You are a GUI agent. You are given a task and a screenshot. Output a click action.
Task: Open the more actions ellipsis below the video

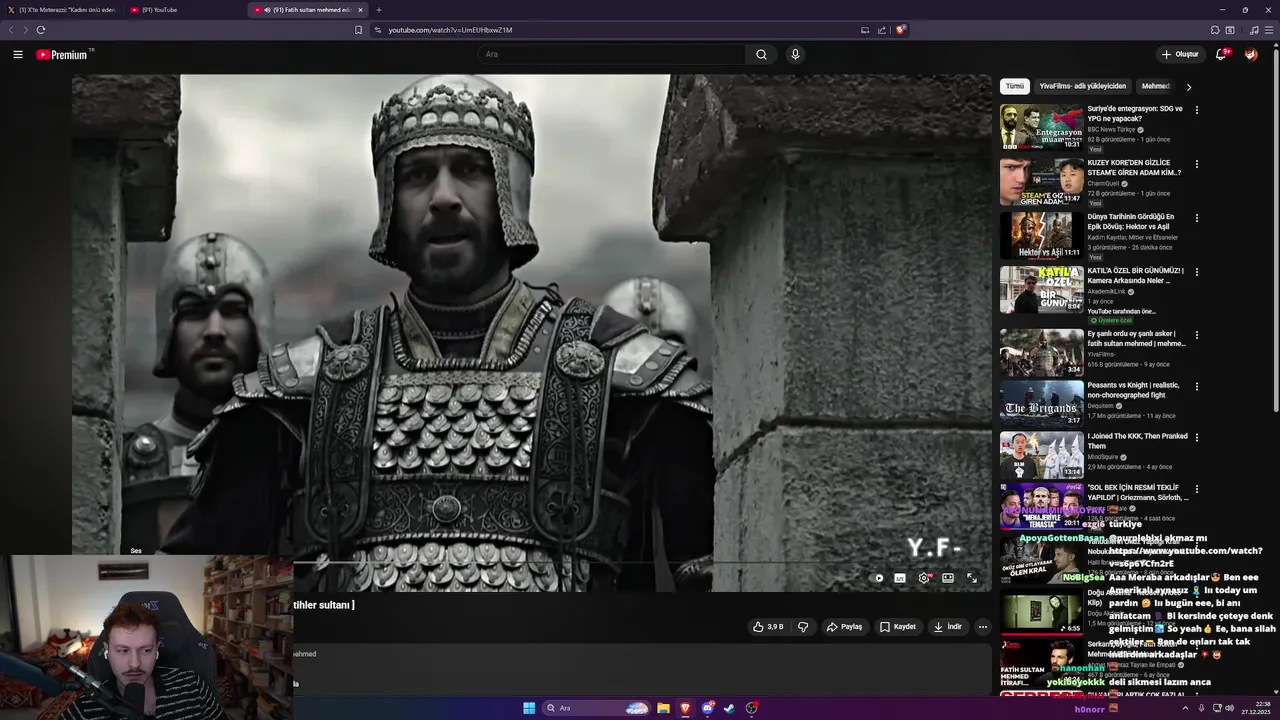(x=983, y=627)
